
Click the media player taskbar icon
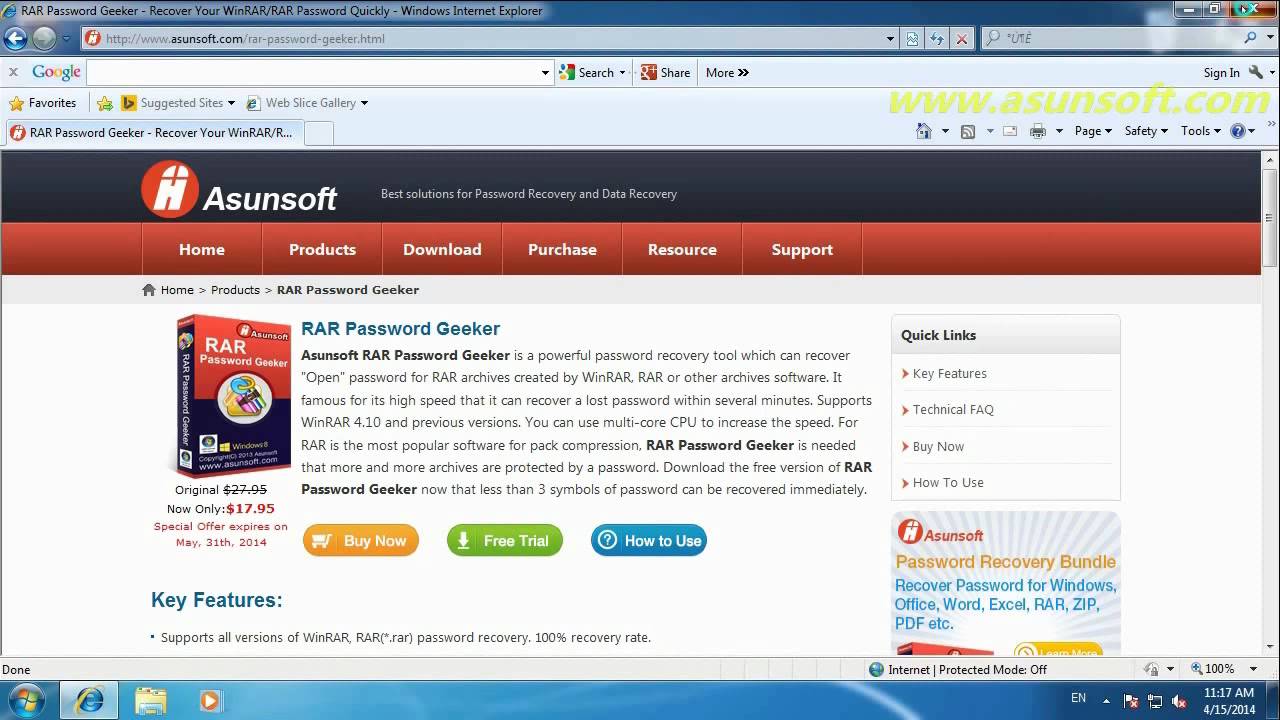(210, 700)
